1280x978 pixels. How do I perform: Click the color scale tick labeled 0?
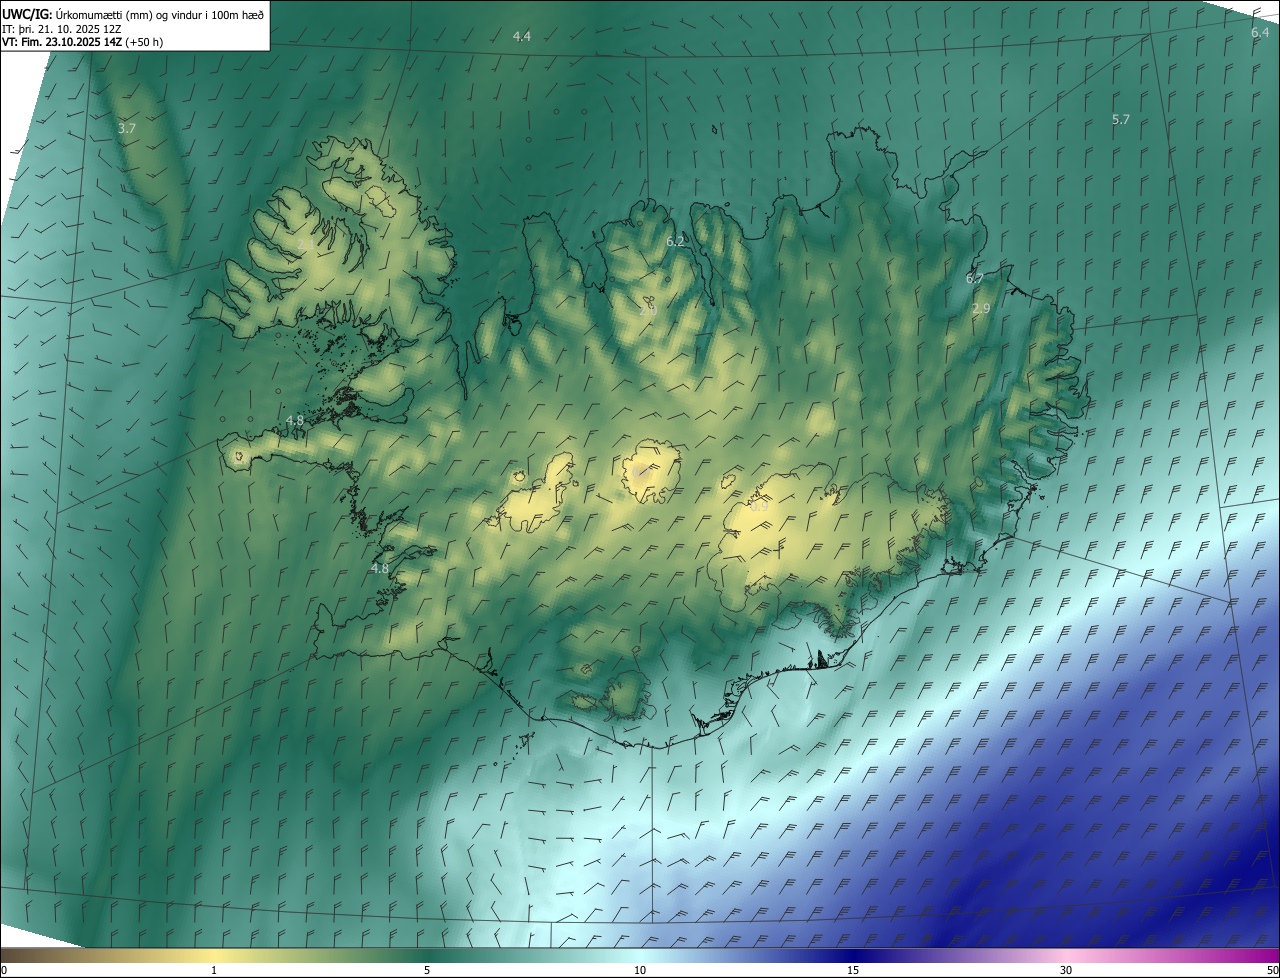tap(4, 970)
